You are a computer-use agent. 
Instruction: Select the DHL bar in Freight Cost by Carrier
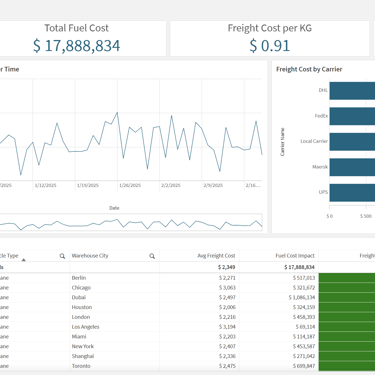352,91
